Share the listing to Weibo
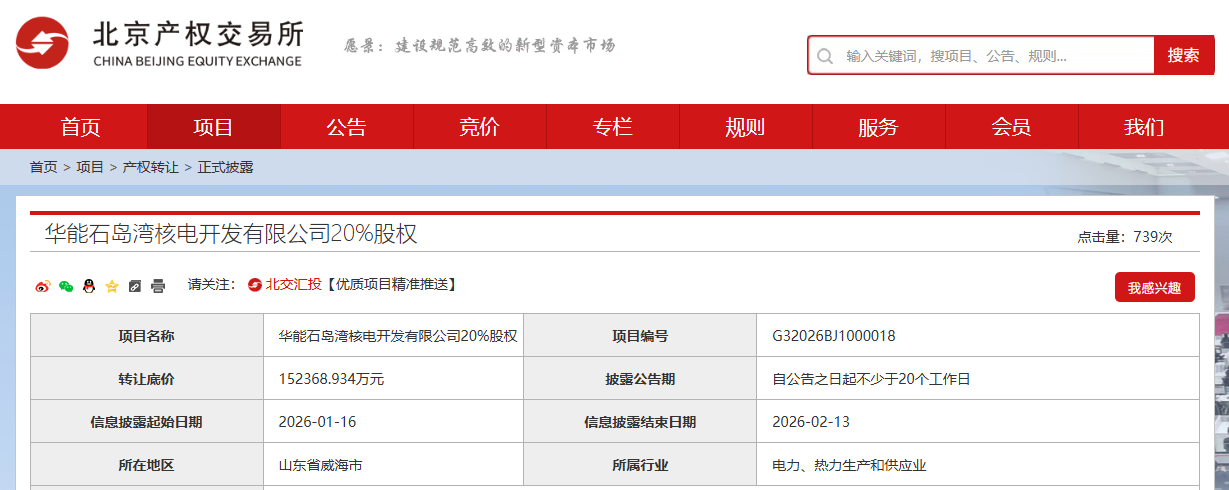The image size is (1229, 490). 42,286
